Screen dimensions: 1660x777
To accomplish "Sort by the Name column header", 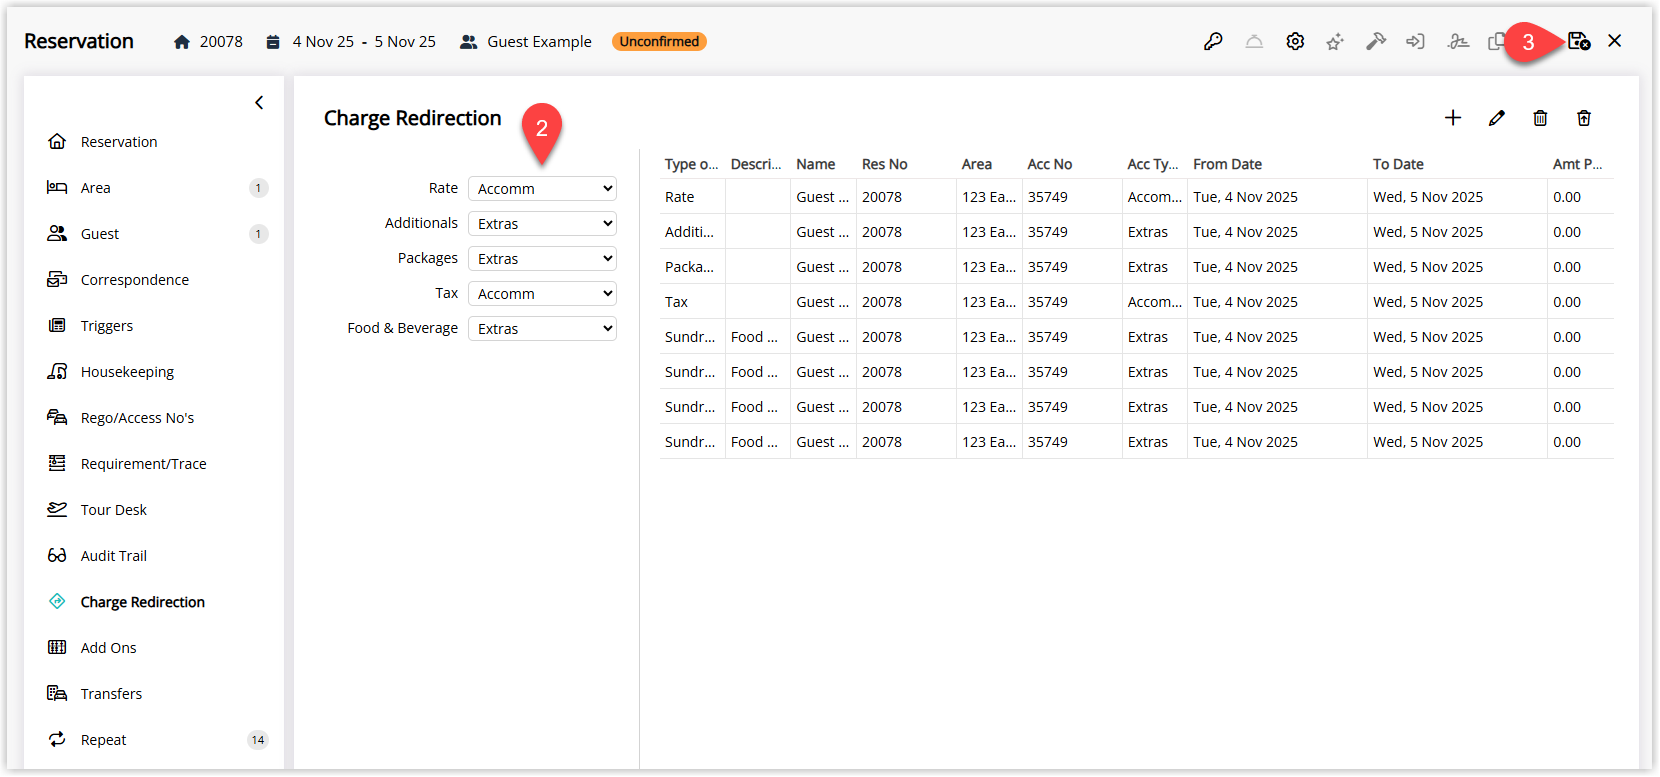I will 816,164.
